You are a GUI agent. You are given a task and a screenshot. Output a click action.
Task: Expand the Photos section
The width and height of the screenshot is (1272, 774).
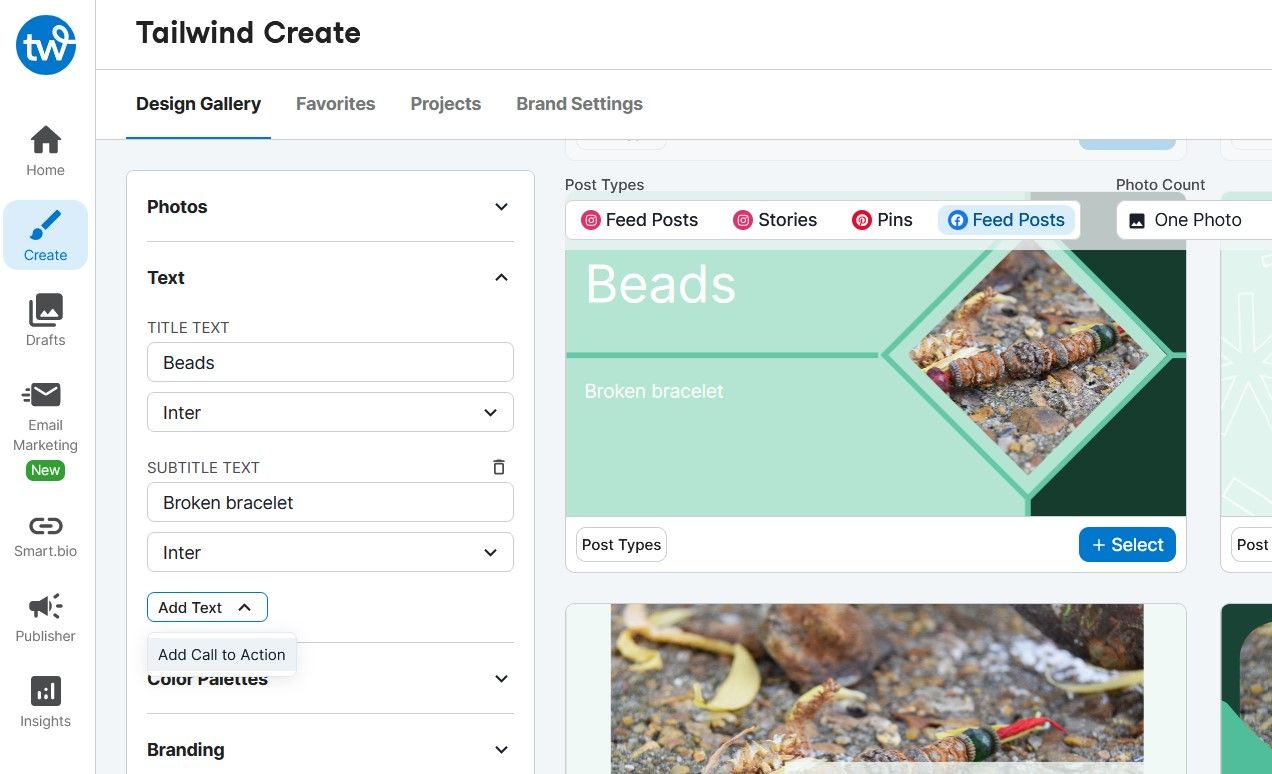point(330,207)
